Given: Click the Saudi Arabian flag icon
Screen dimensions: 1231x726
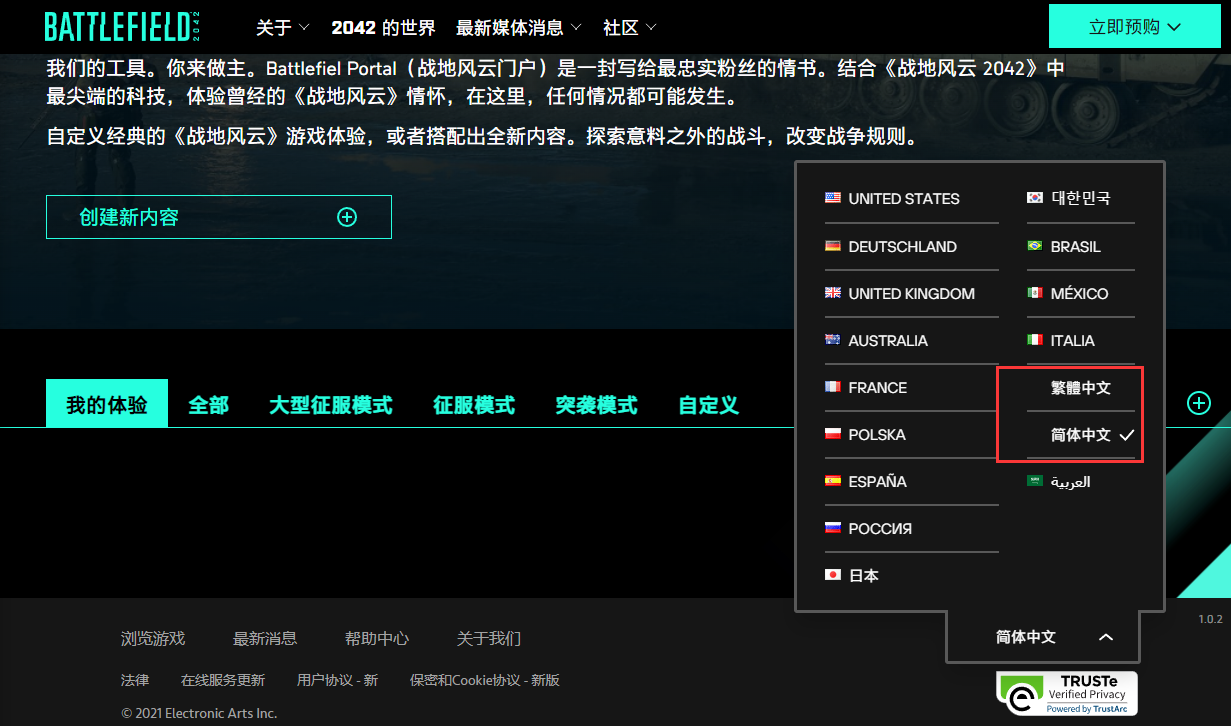Looking at the screenshot, I should [x=1035, y=481].
